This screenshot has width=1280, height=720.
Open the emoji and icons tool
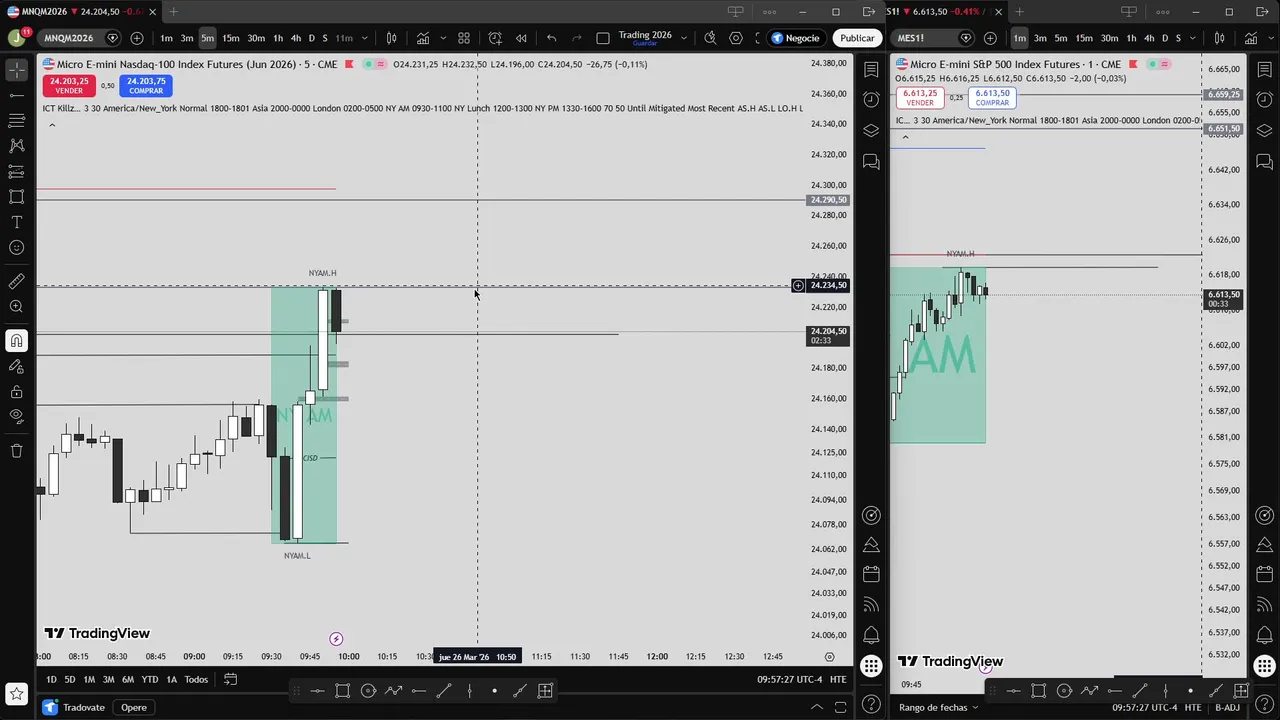coord(16,247)
